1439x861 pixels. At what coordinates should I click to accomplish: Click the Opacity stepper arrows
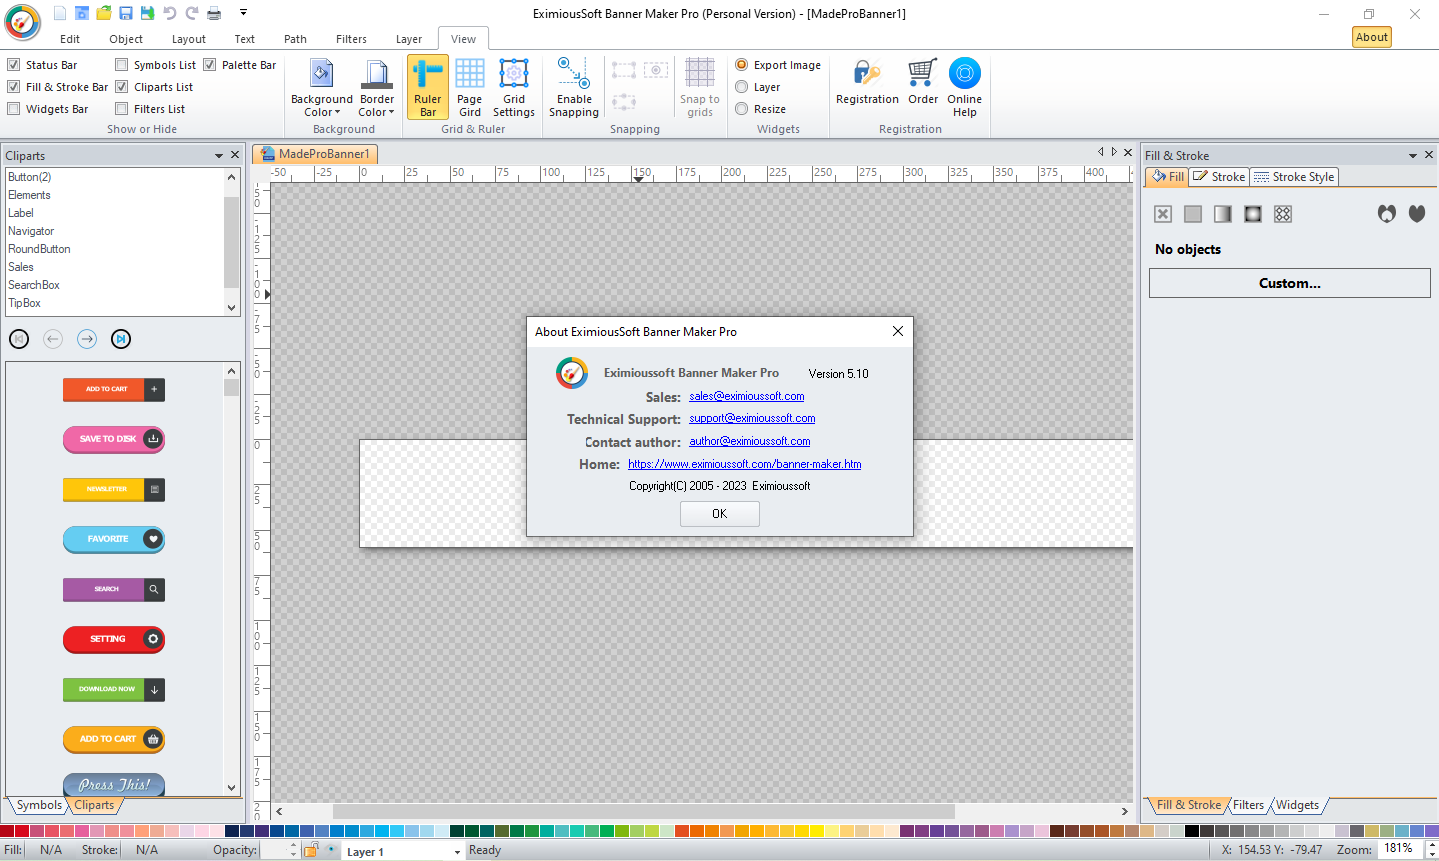point(293,850)
